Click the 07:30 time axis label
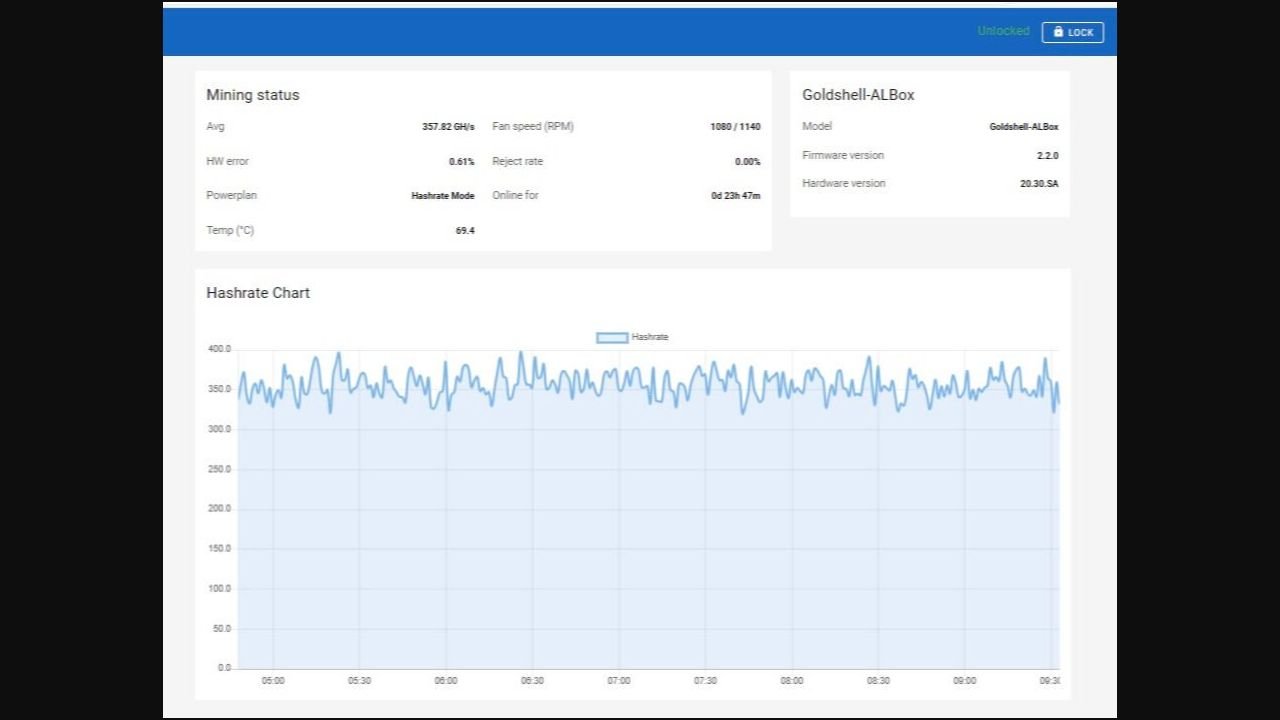Viewport: 1280px width, 720px height. 705,681
